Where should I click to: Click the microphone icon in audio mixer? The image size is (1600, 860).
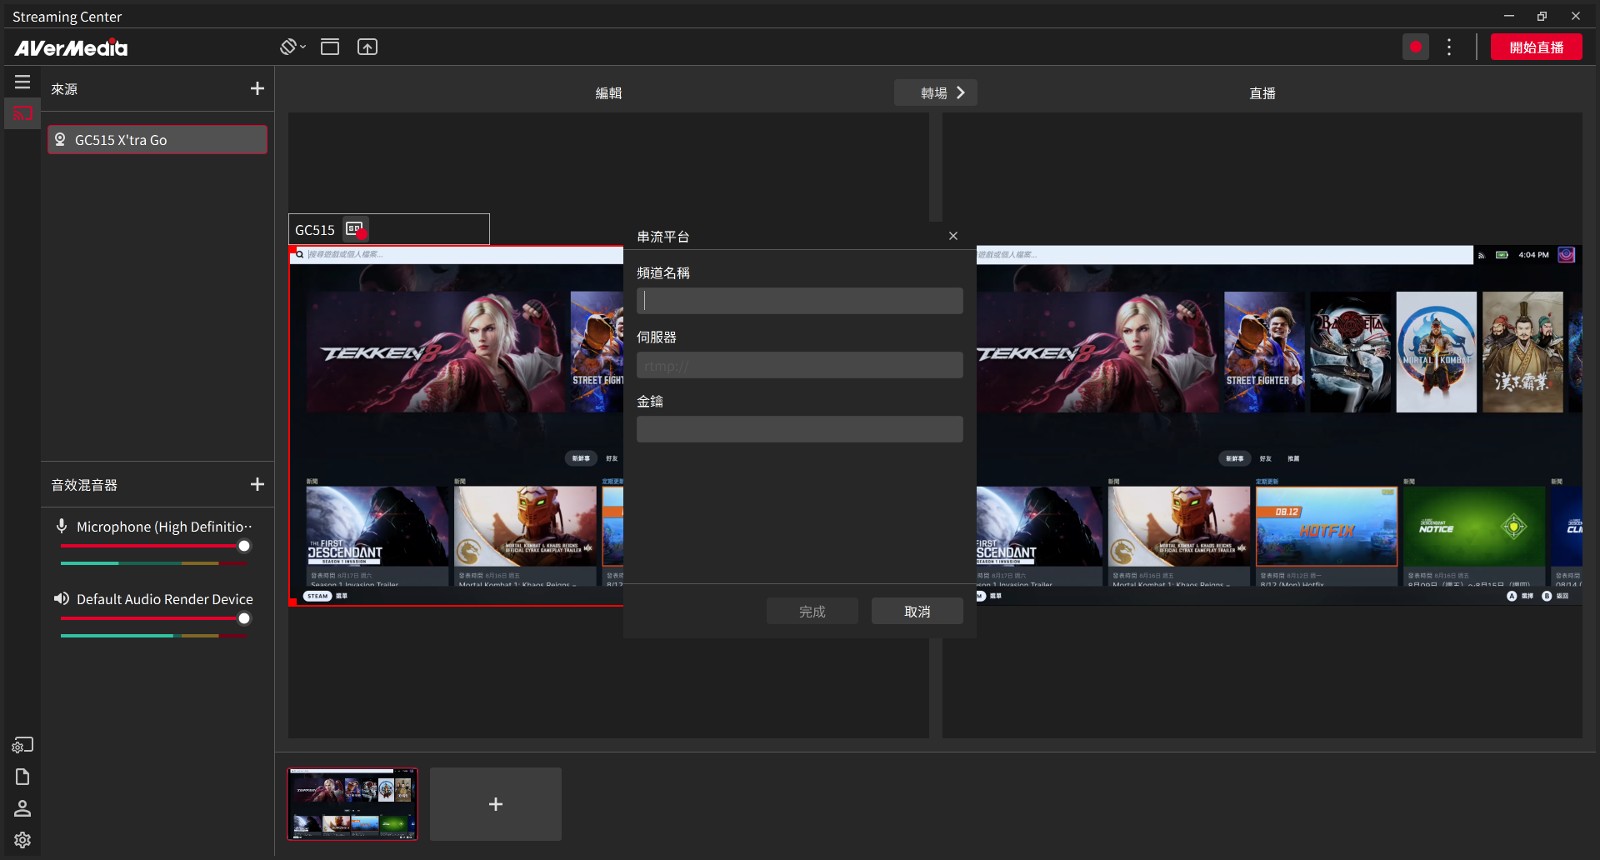62,526
